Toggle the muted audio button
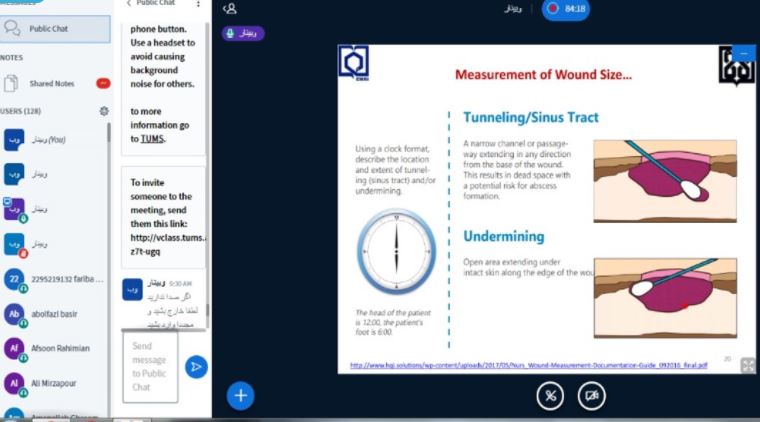The image size is (760, 422). point(549,395)
